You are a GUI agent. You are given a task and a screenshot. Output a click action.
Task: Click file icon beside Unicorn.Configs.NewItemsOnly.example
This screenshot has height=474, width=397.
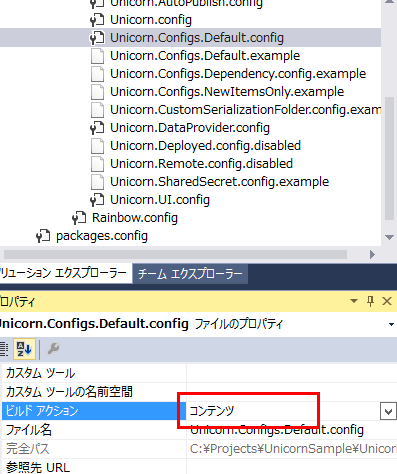98,92
